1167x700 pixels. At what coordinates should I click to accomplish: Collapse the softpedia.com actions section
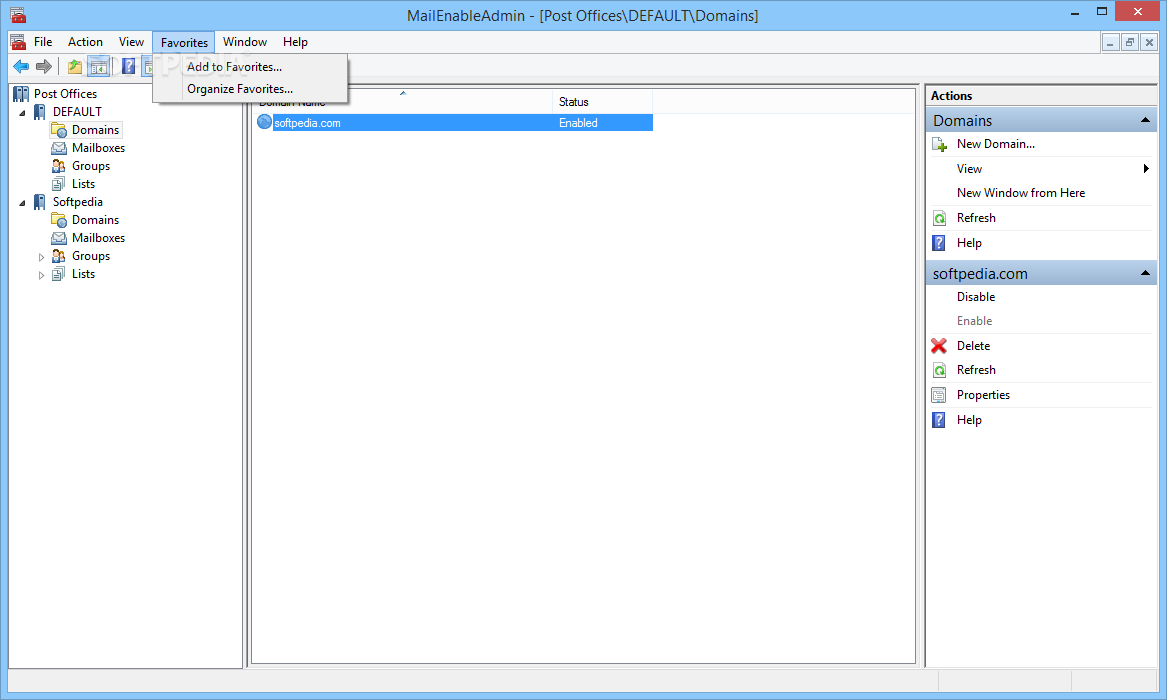pos(1145,274)
